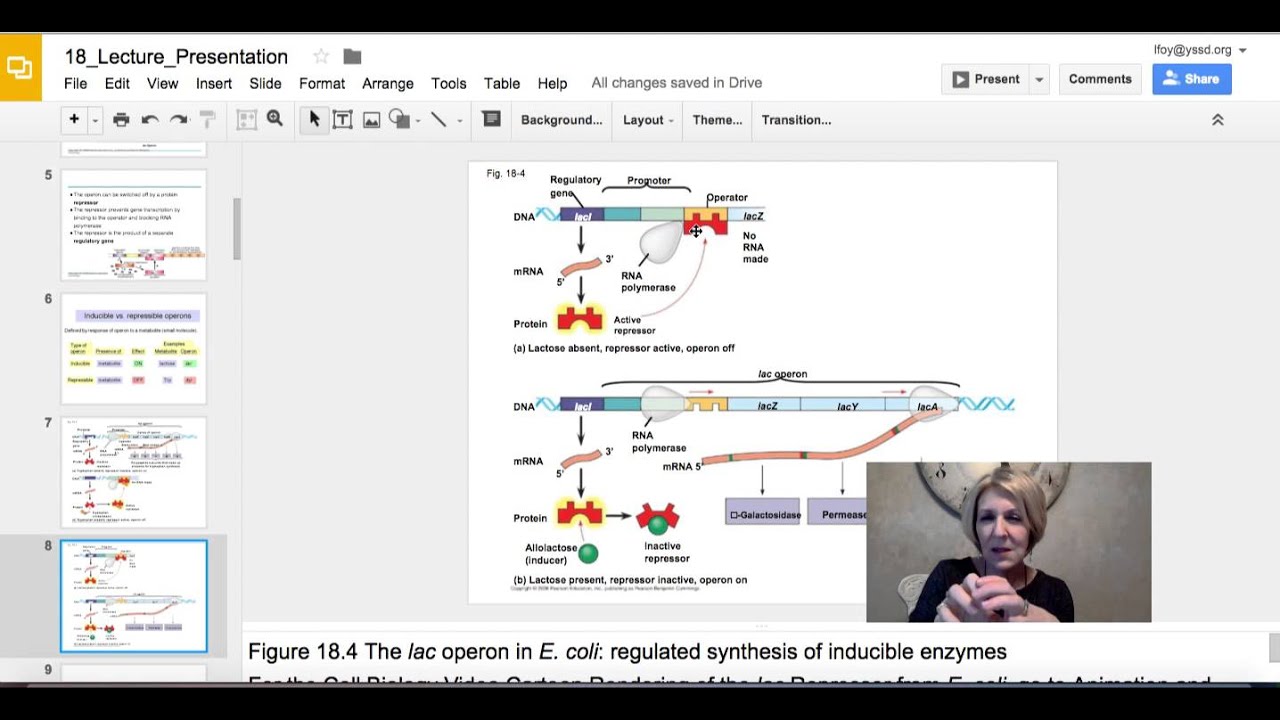Click the Transition... button
The height and width of the screenshot is (720, 1280).
796,120
